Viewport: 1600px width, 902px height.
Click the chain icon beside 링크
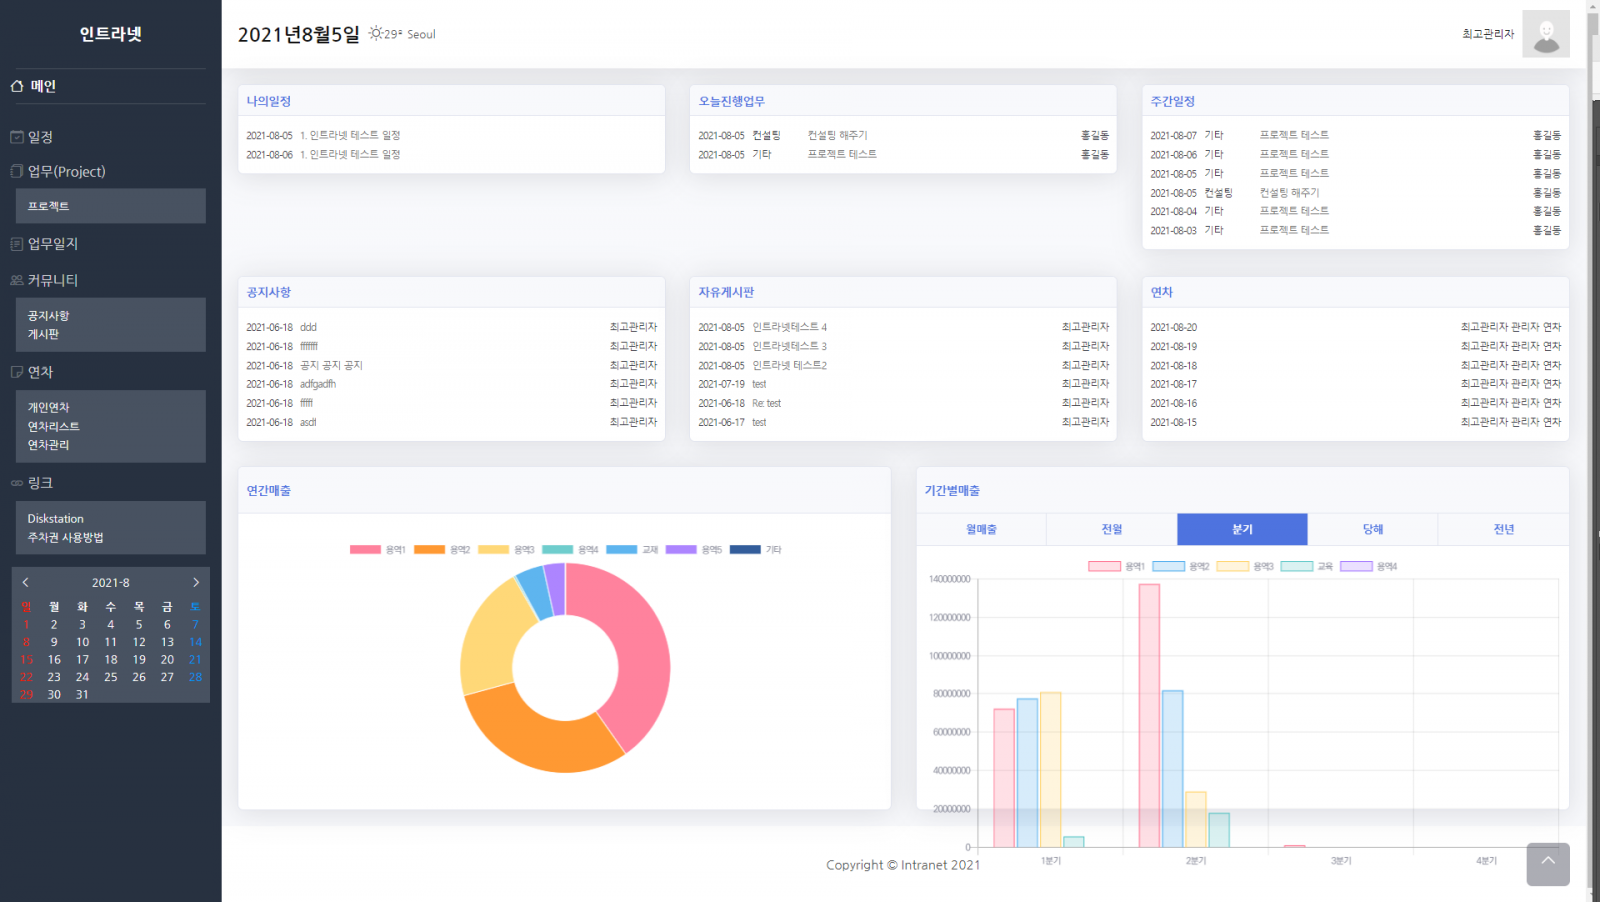click(x=17, y=483)
